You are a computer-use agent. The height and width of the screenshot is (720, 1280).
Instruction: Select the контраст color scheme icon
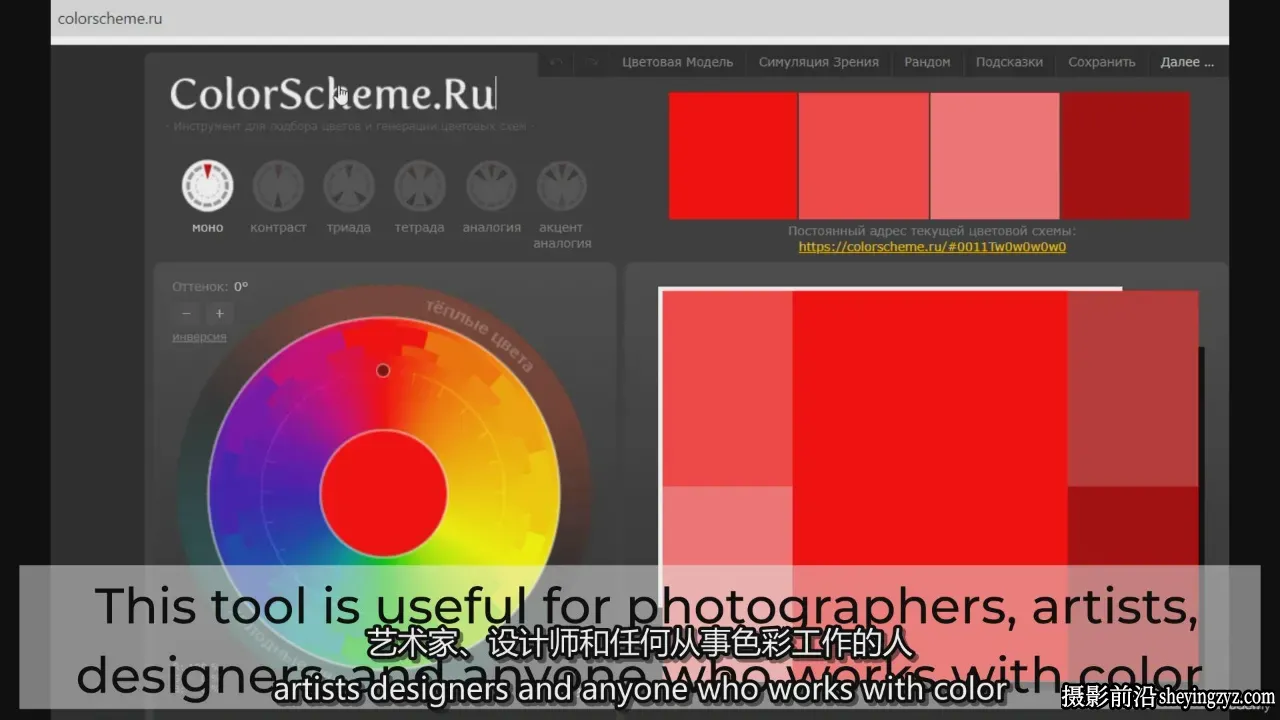coord(278,186)
